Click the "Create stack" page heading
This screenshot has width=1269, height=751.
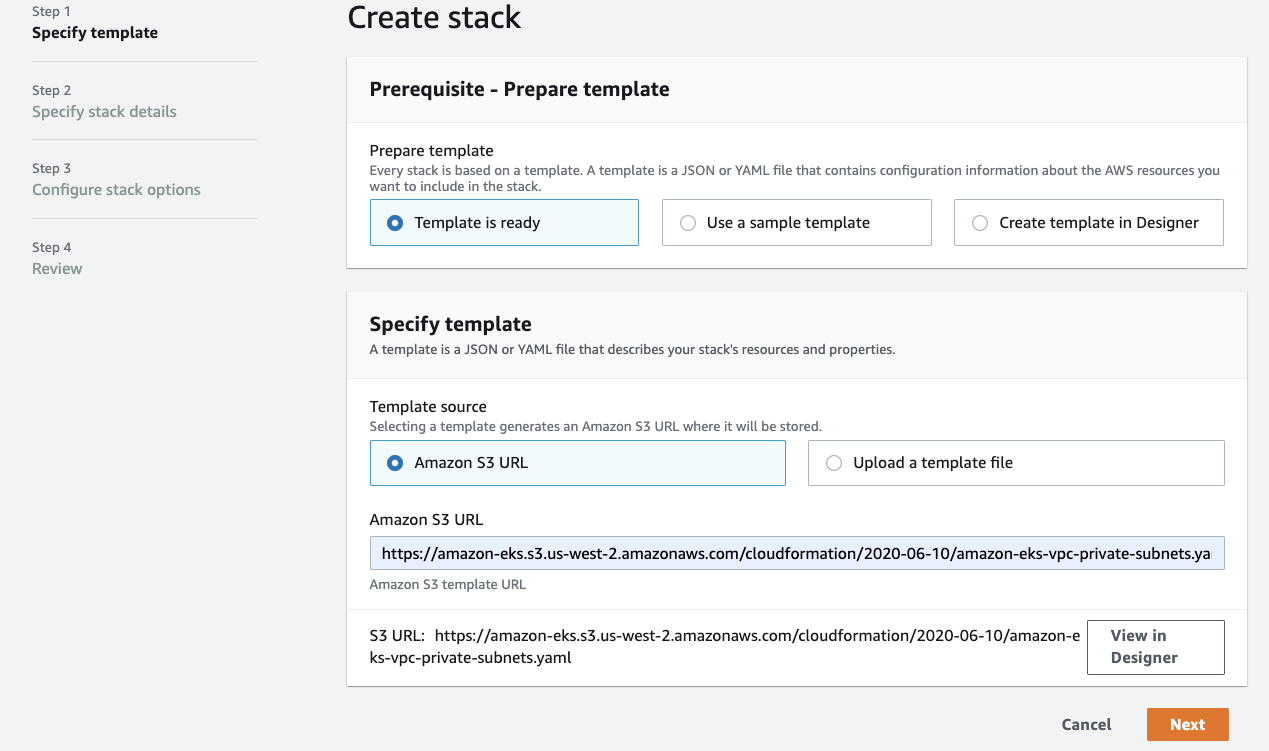434,17
